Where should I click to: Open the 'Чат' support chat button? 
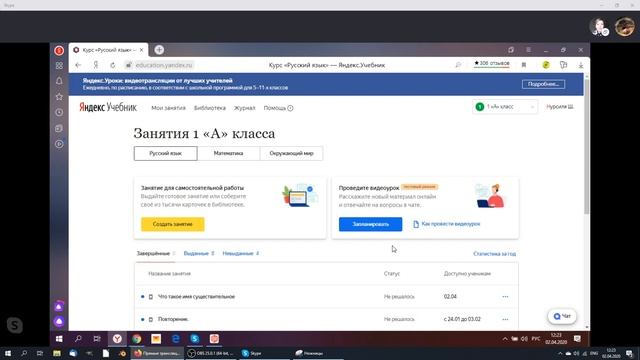[x=562, y=316]
